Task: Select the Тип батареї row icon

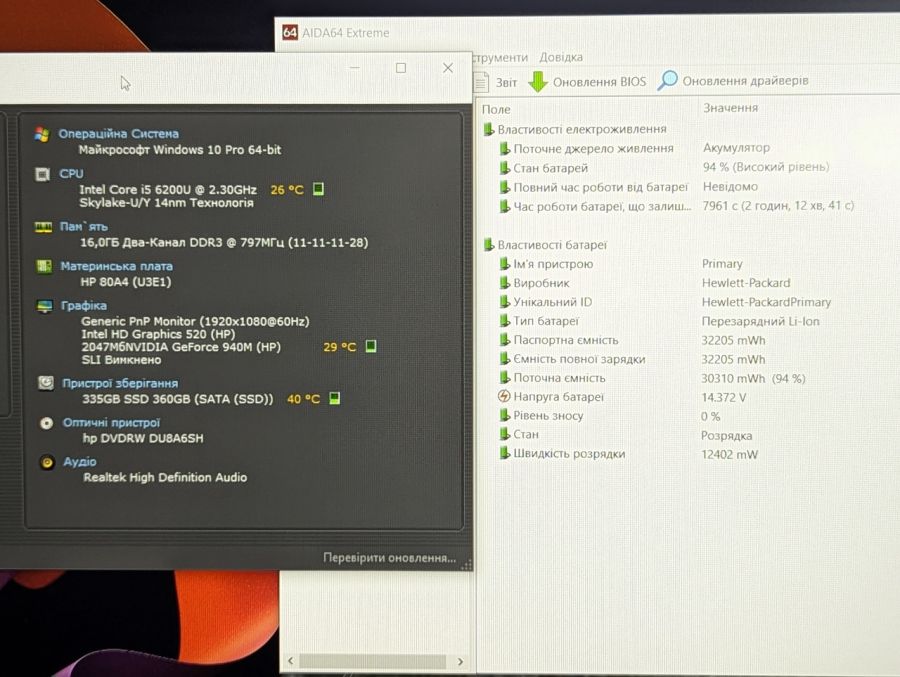Action: (x=505, y=320)
